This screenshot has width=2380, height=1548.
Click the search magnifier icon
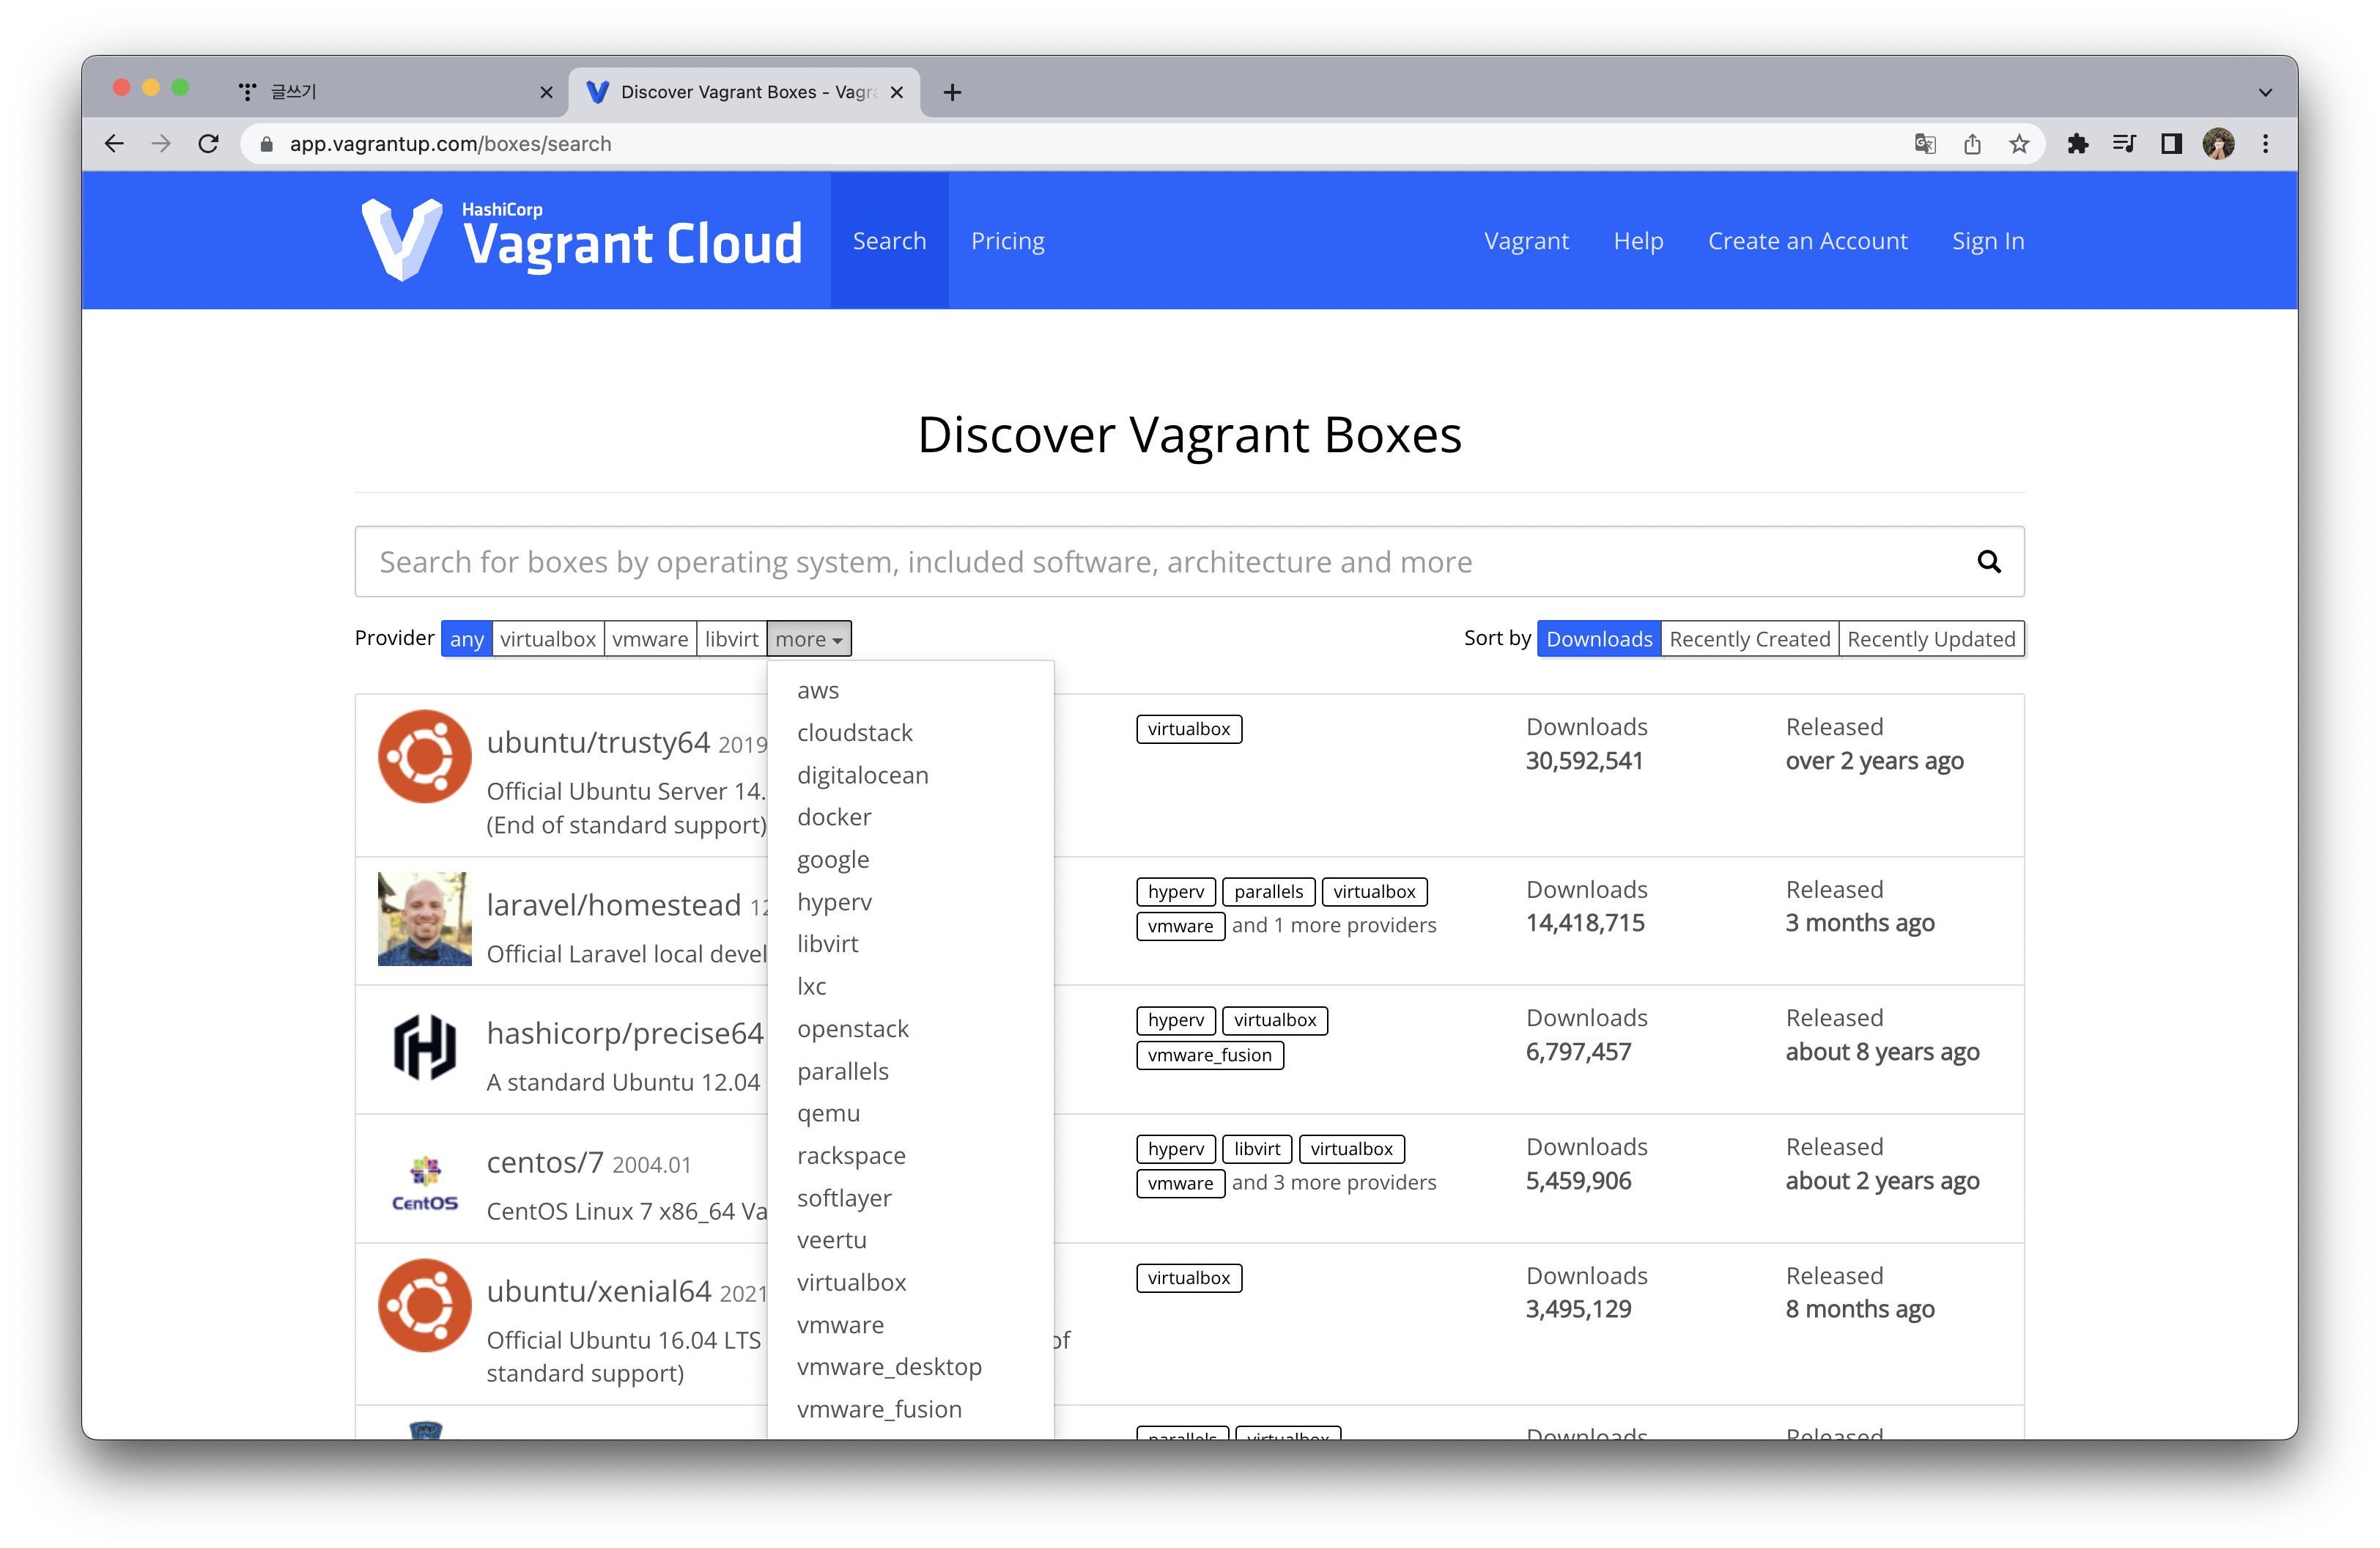1988,562
